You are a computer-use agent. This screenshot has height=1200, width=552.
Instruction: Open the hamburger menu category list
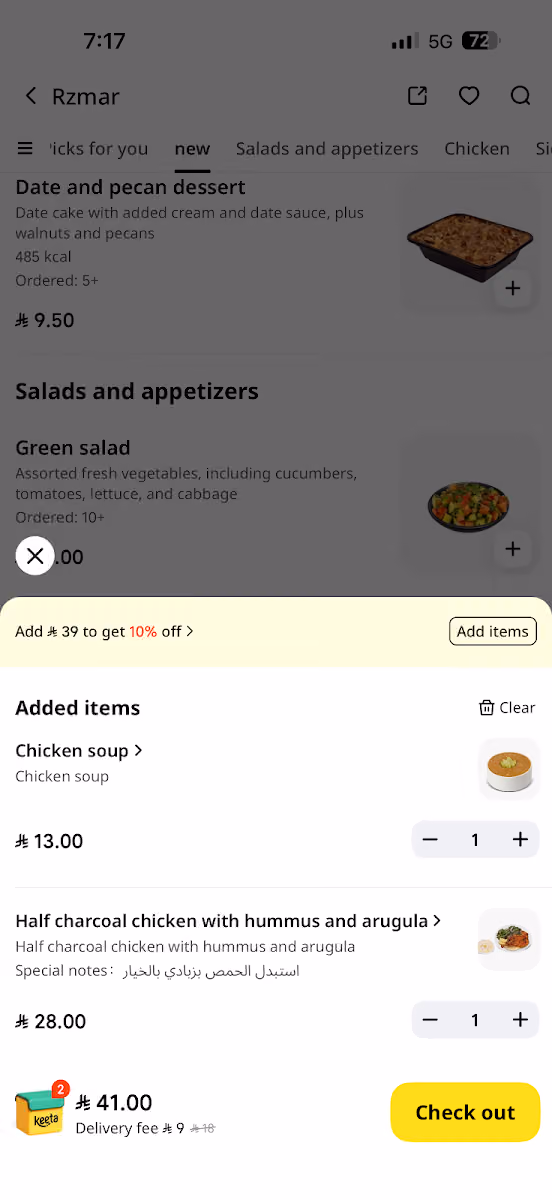(25, 149)
